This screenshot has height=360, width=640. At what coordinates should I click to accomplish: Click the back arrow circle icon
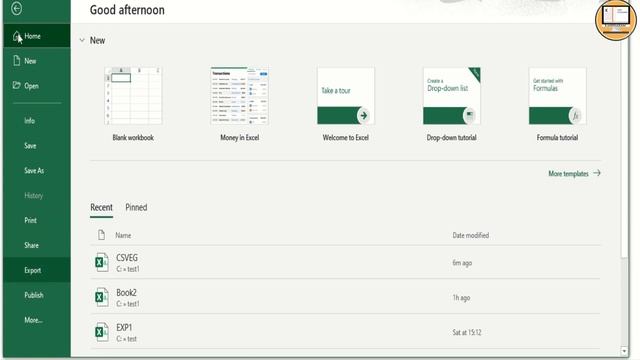tap(17, 8)
